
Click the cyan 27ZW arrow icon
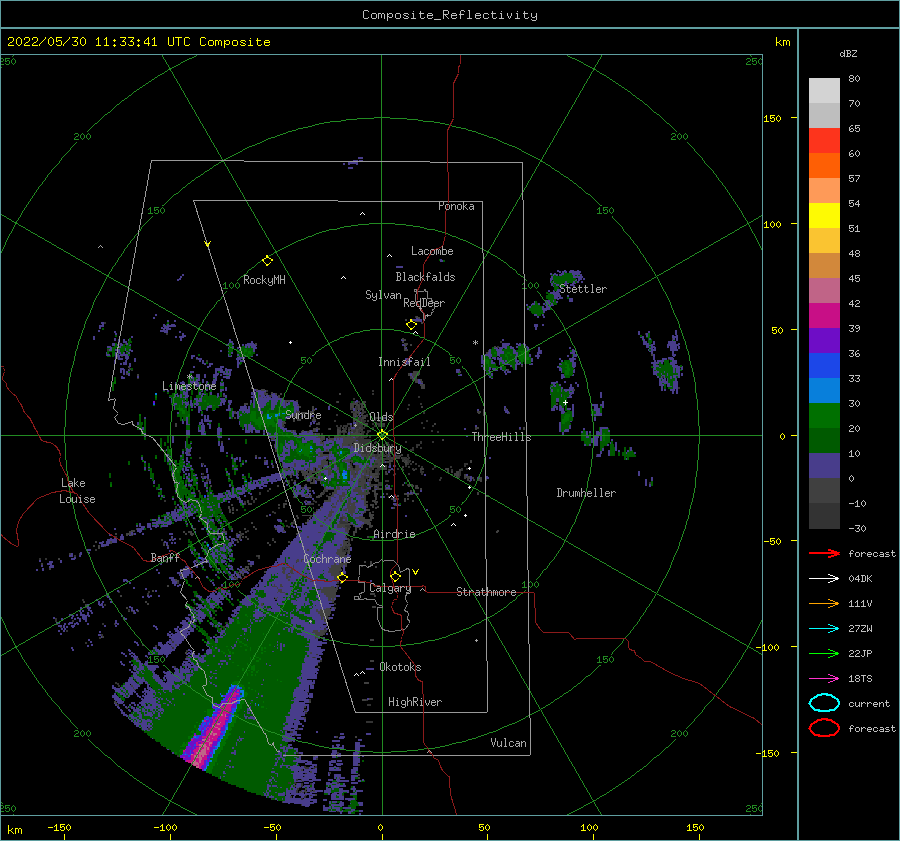[x=824, y=629]
